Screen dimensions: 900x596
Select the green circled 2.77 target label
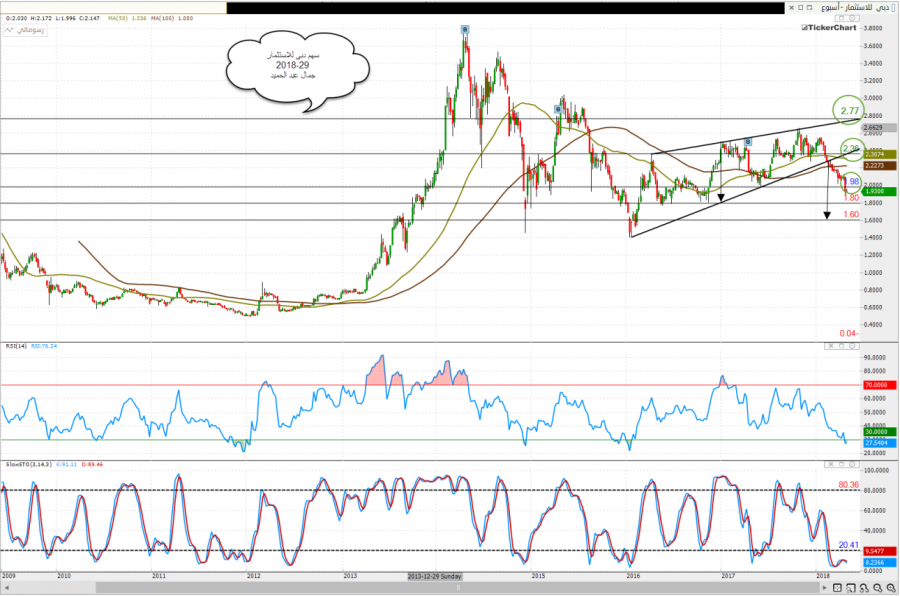pyautogui.click(x=849, y=111)
